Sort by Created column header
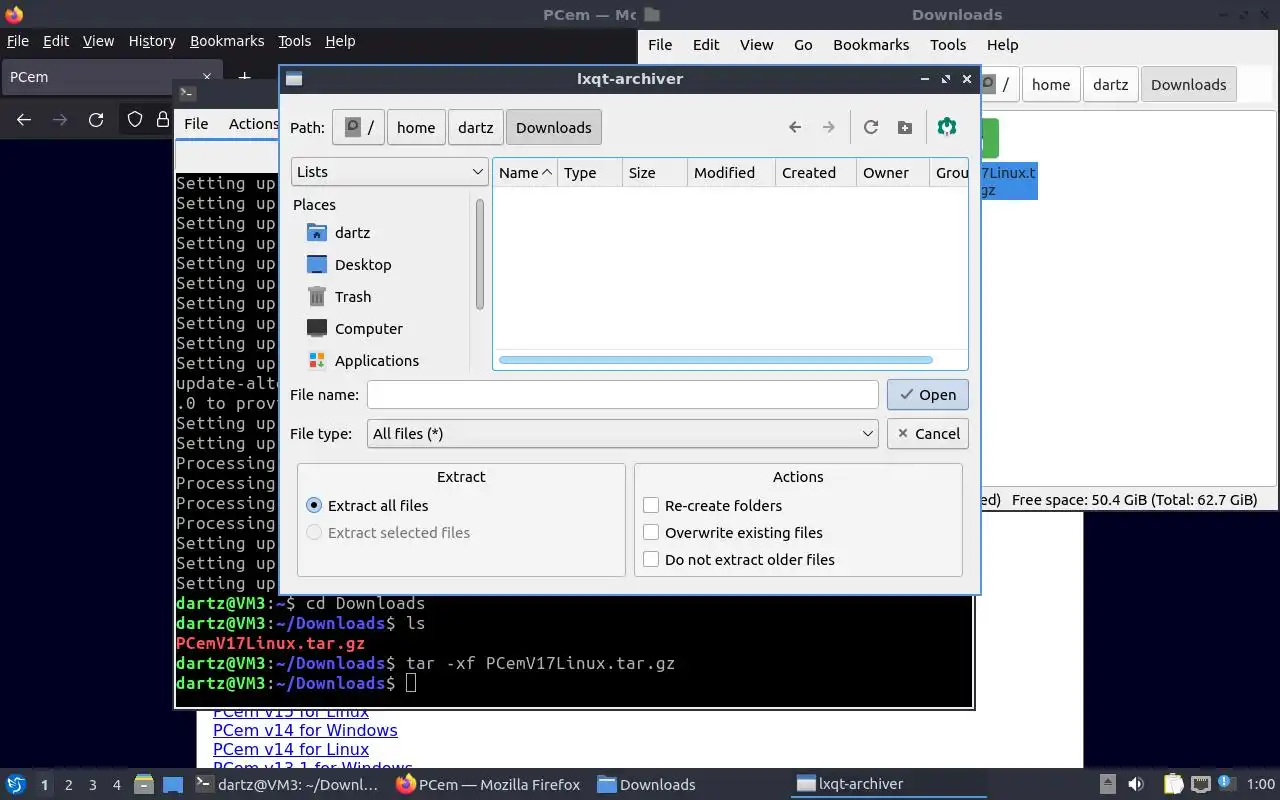Image resolution: width=1280 pixels, height=800 pixels. 816,173
